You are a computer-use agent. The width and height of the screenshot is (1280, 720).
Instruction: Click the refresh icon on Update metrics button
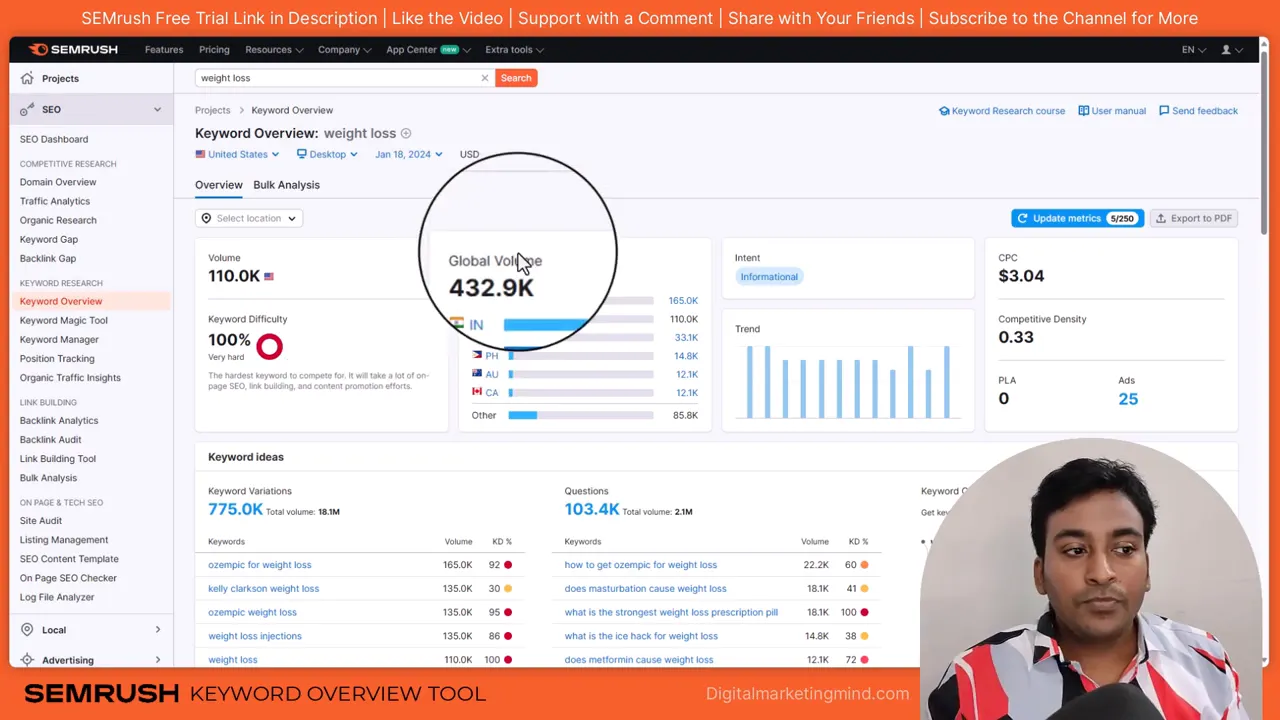[1022, 218]
